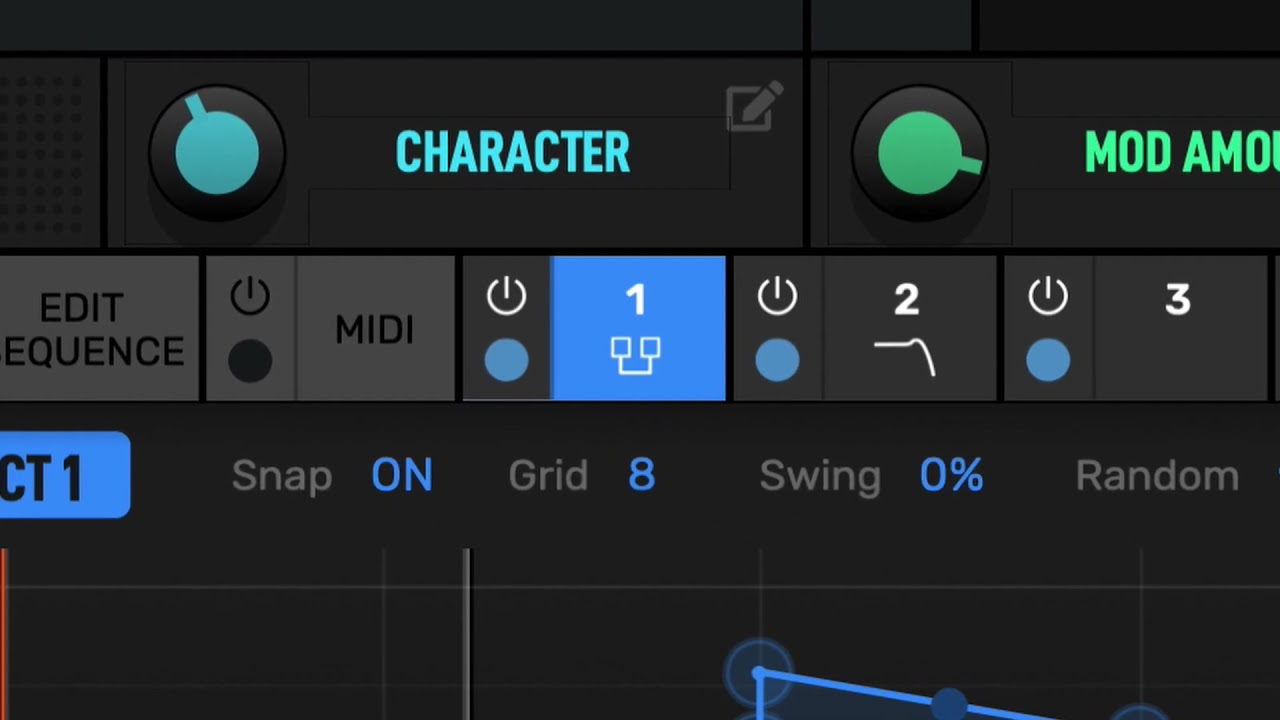This screenshot has width=1280, height=720.
Task: Toggle the power icon for slot 2
Action: (x=777, y=297)
